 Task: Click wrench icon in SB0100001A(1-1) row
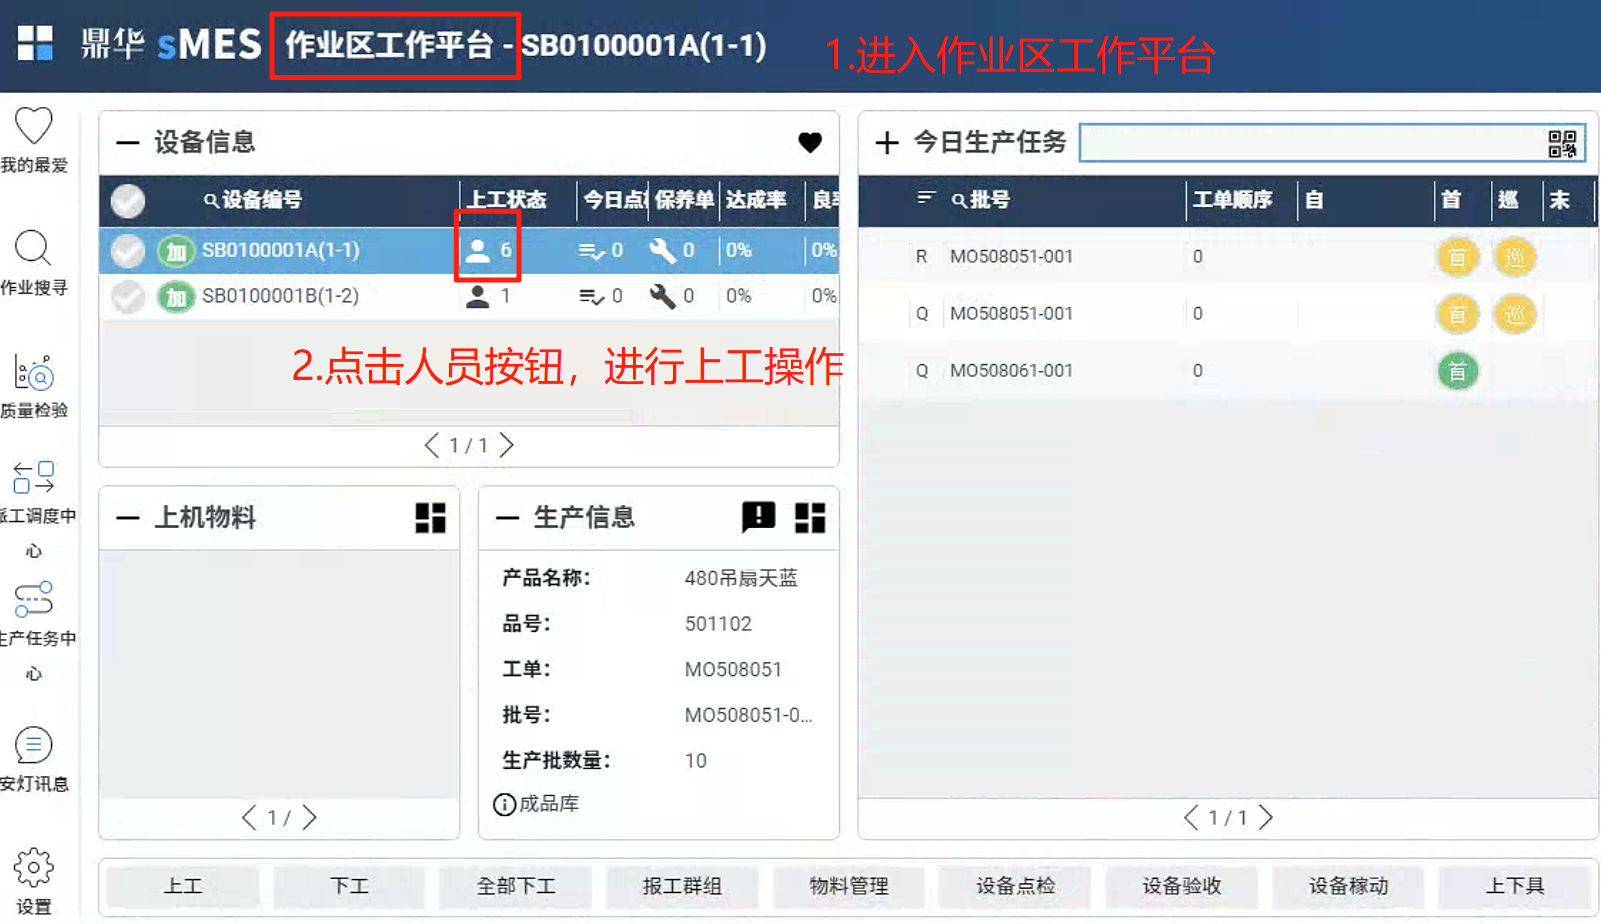[x=662, y=250]
